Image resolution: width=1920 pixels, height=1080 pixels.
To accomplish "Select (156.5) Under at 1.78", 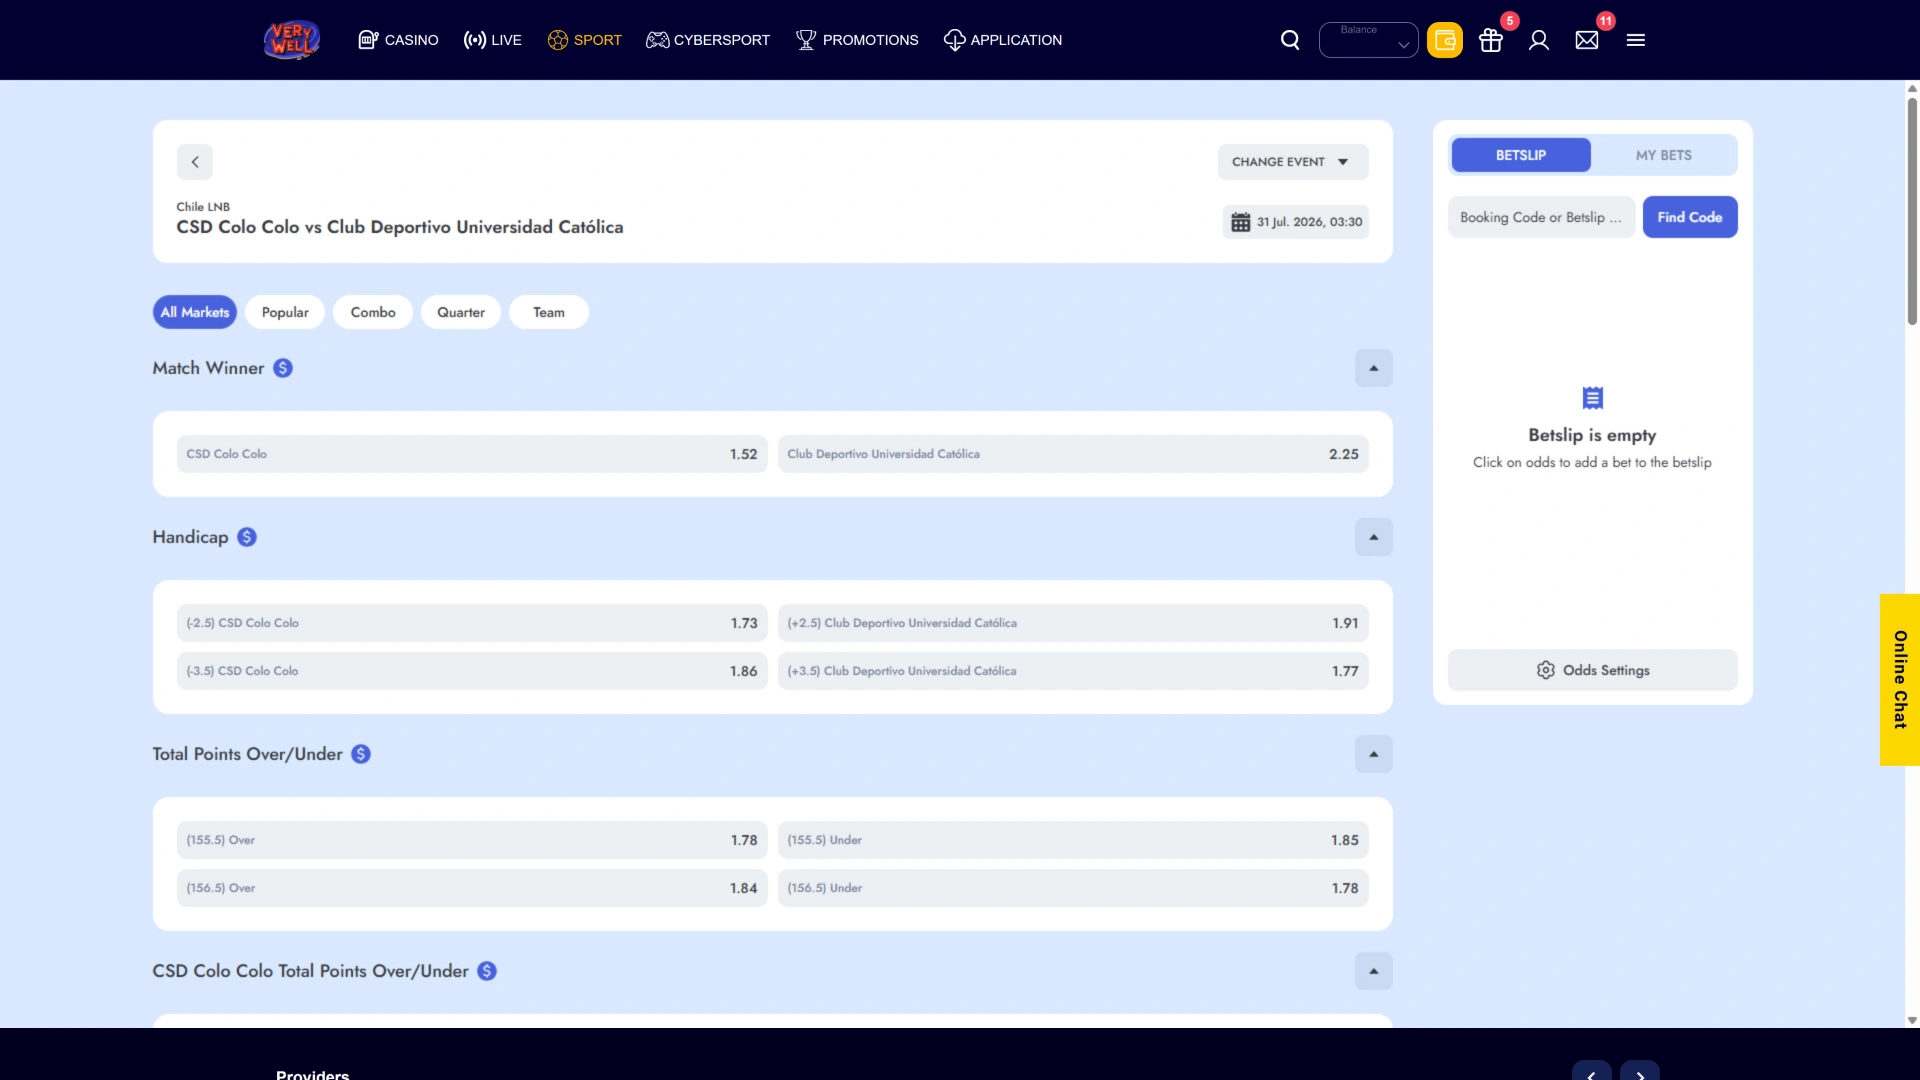I will point(1073,888).
